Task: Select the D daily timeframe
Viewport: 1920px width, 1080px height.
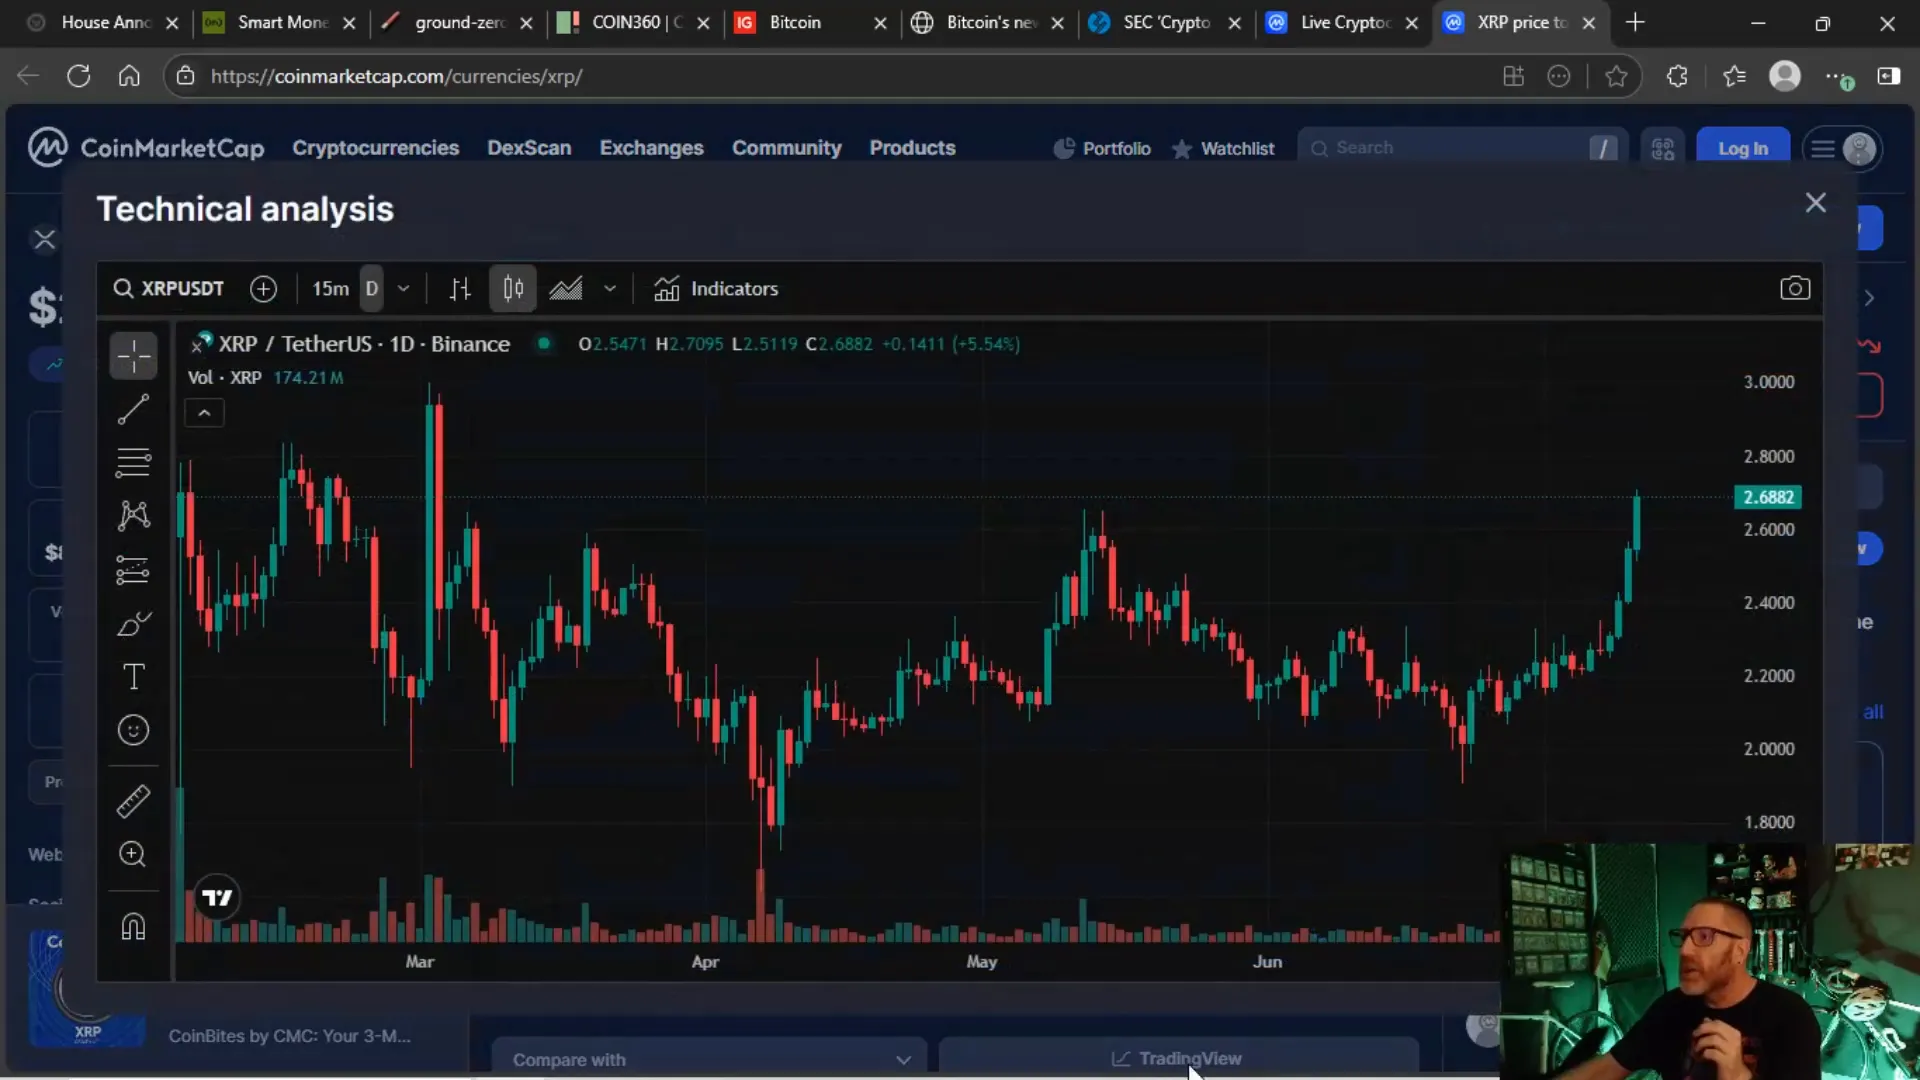Action: click(372, 289)
